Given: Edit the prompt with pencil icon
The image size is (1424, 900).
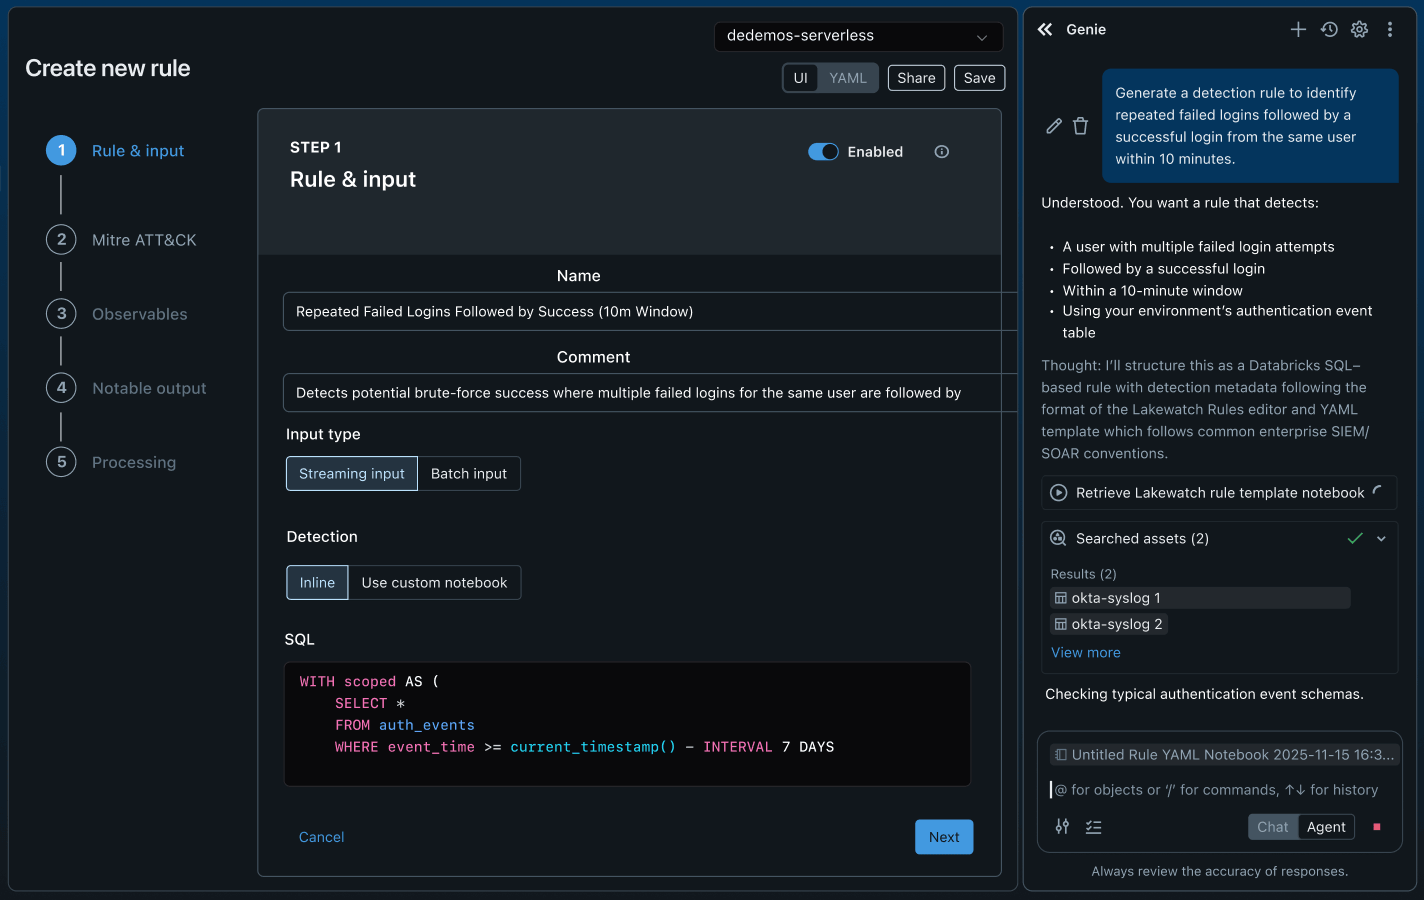Looking at the screenshot, I should [x=1054, y=126].
